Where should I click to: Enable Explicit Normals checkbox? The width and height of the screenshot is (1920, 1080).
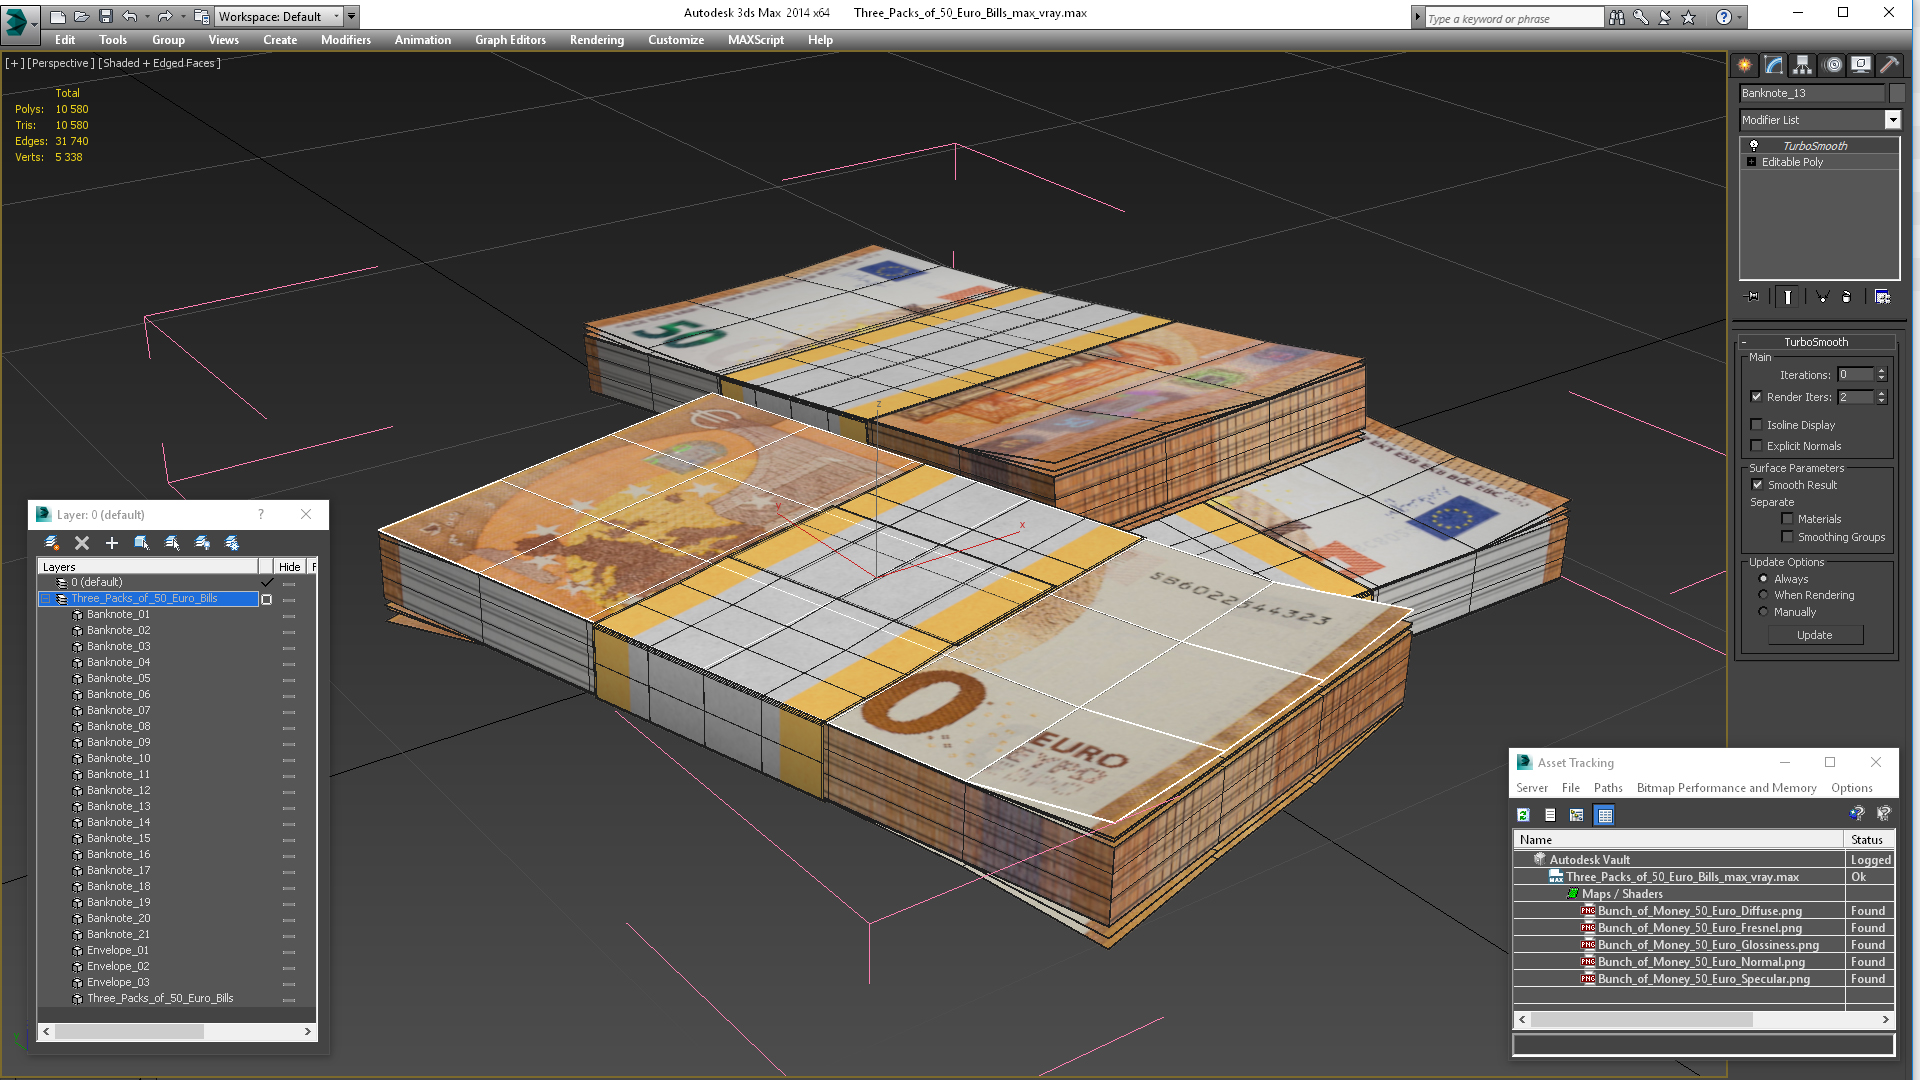[x=1757, y=446]
